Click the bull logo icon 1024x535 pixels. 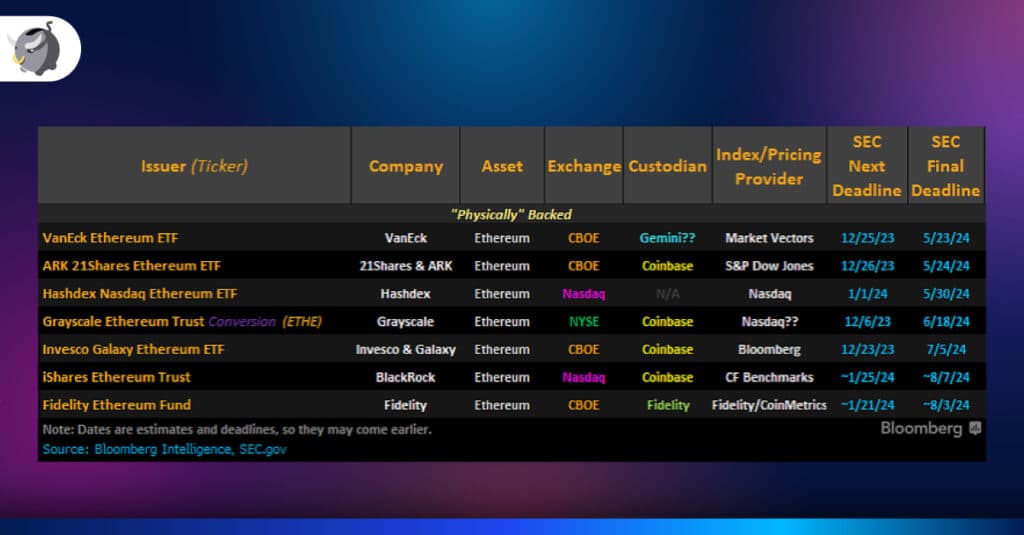35,48
